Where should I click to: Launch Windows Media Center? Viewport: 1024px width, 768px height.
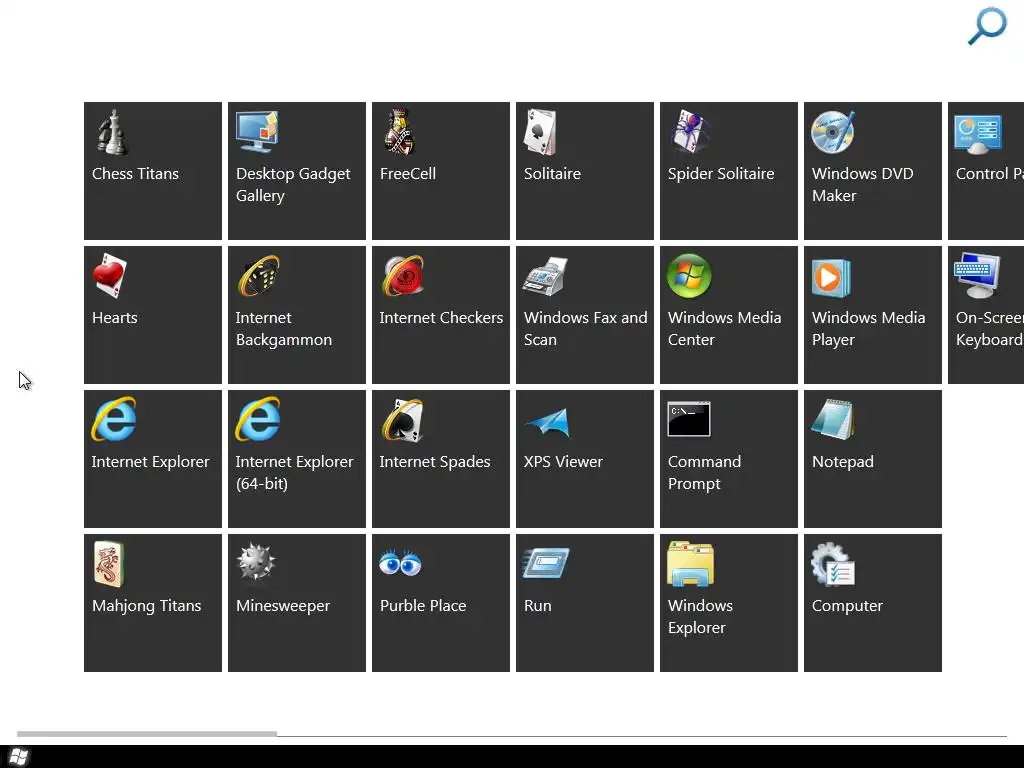[x=729, y=315]
